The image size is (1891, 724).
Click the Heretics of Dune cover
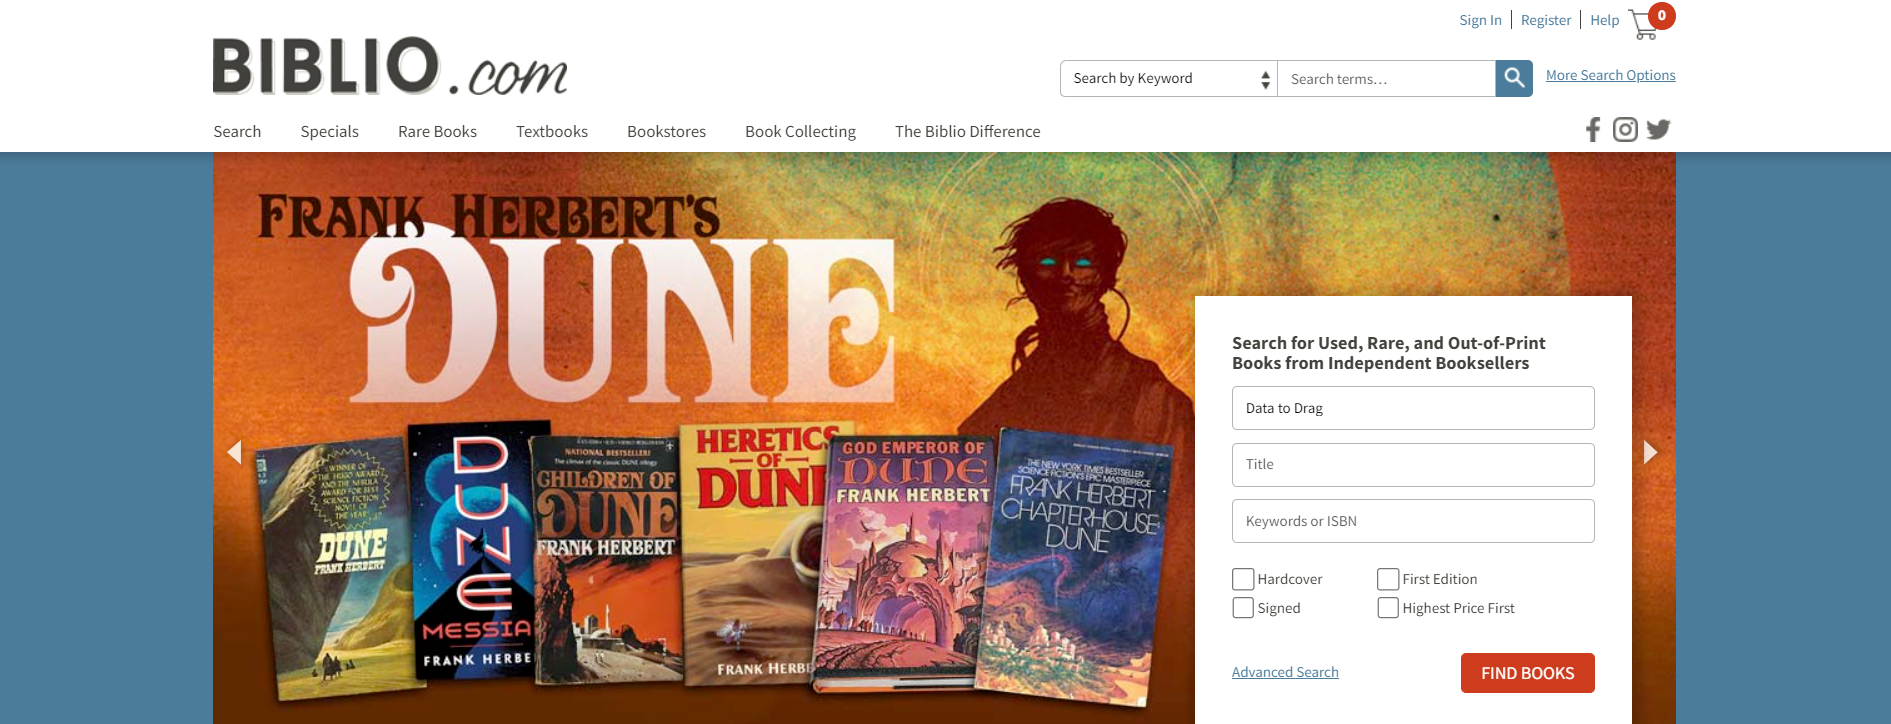coord(755,555)
